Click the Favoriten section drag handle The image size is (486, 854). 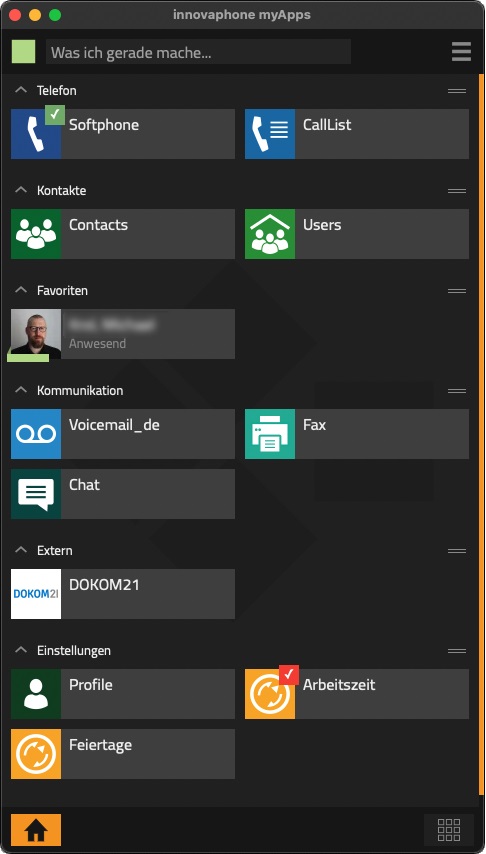[x=457, y=291]
